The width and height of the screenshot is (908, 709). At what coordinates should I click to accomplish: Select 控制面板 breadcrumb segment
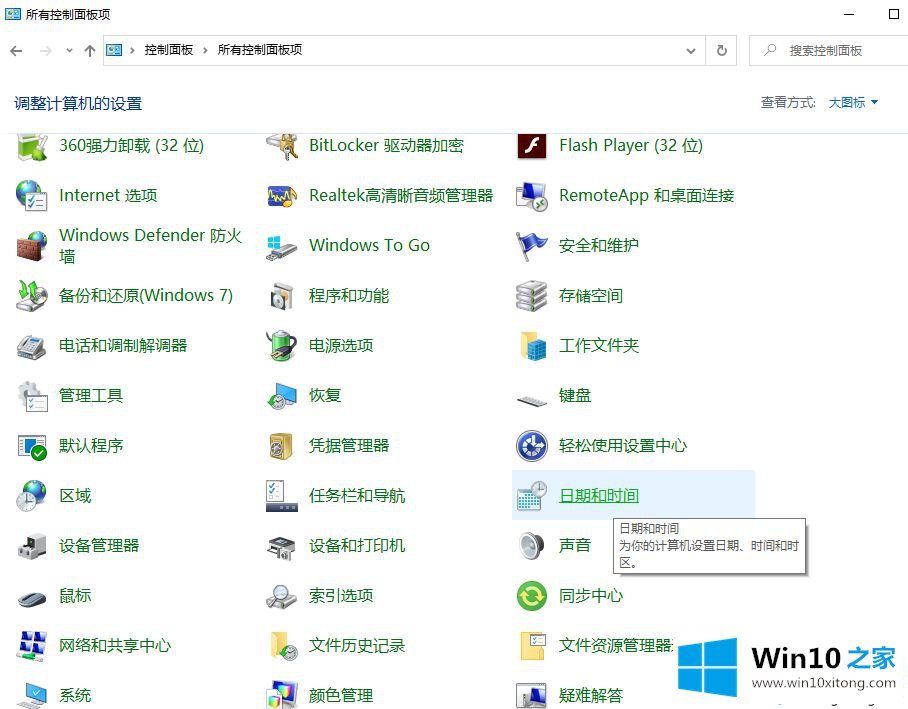169,50
